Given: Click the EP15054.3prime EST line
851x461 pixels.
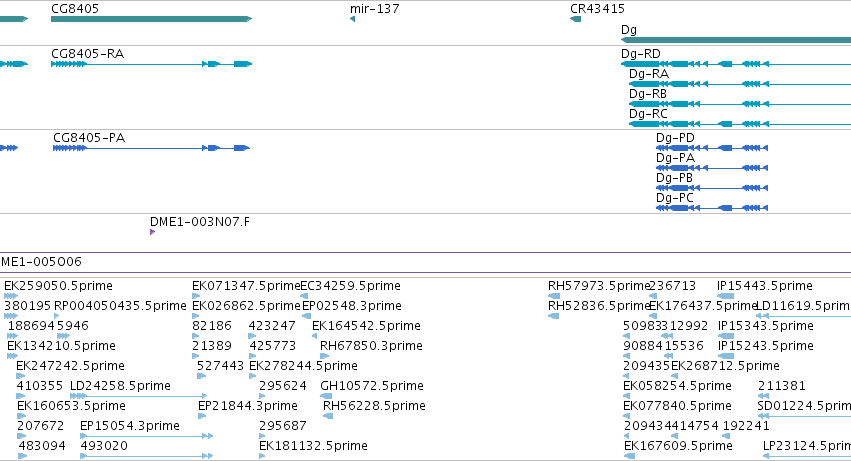Looking at the screenshot, I should [x=146, y=436].
